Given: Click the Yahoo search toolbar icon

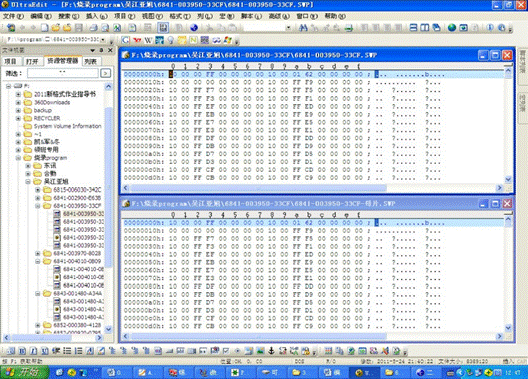Looking at the screenshot, I should [137, 40].
